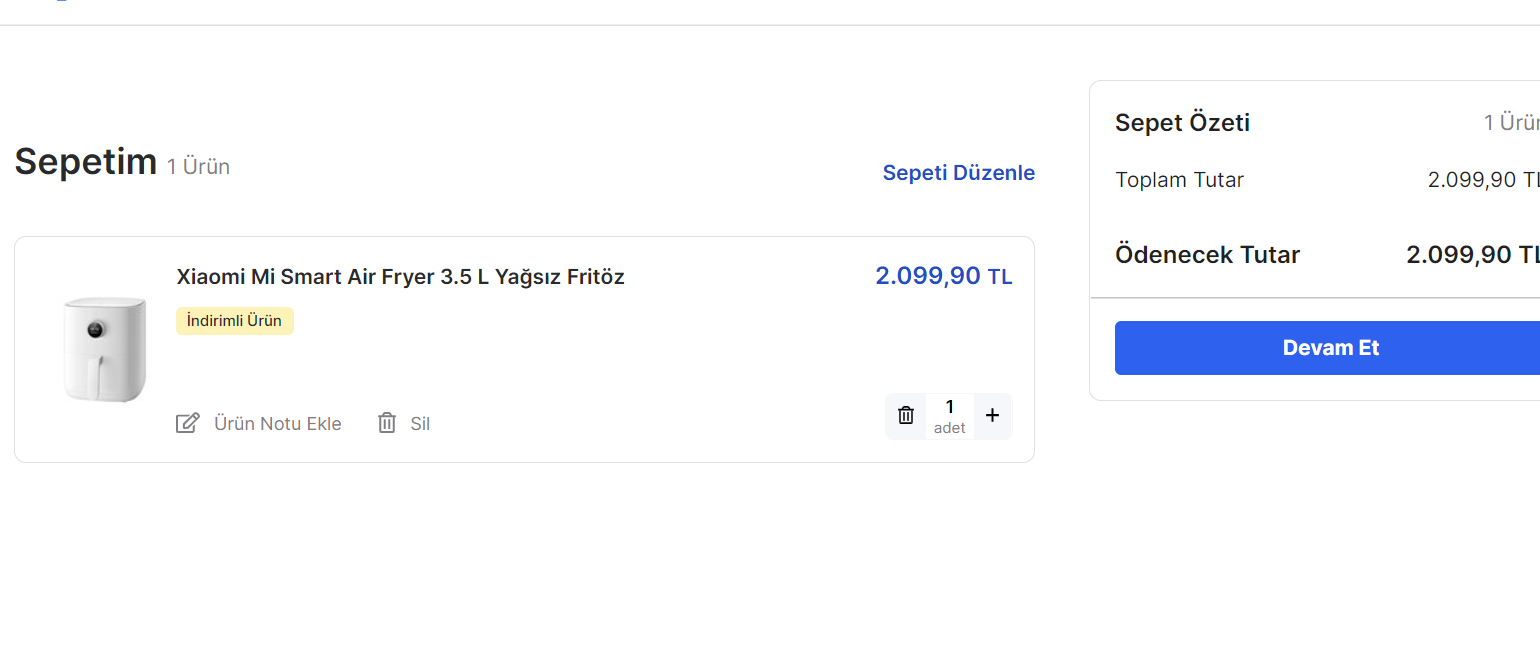The image size is (1540, 655).
Task: Click the Sepetim page heading
Action: coord(86,161)
